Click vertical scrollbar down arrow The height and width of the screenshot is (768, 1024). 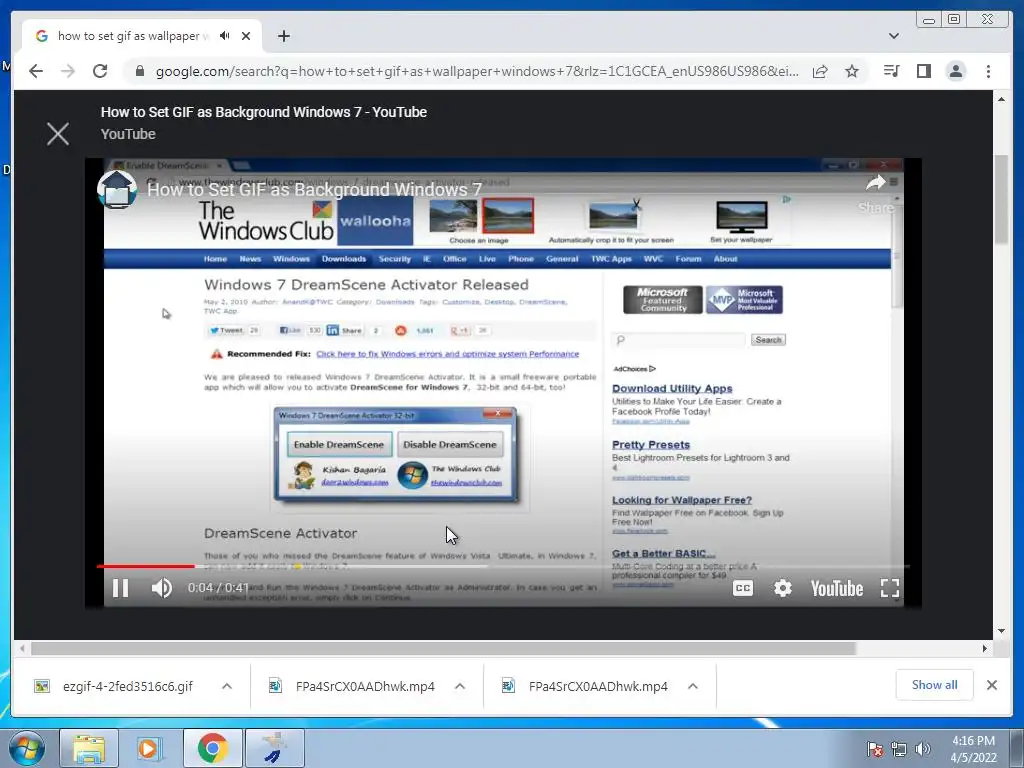click(x=1001, y=631)
